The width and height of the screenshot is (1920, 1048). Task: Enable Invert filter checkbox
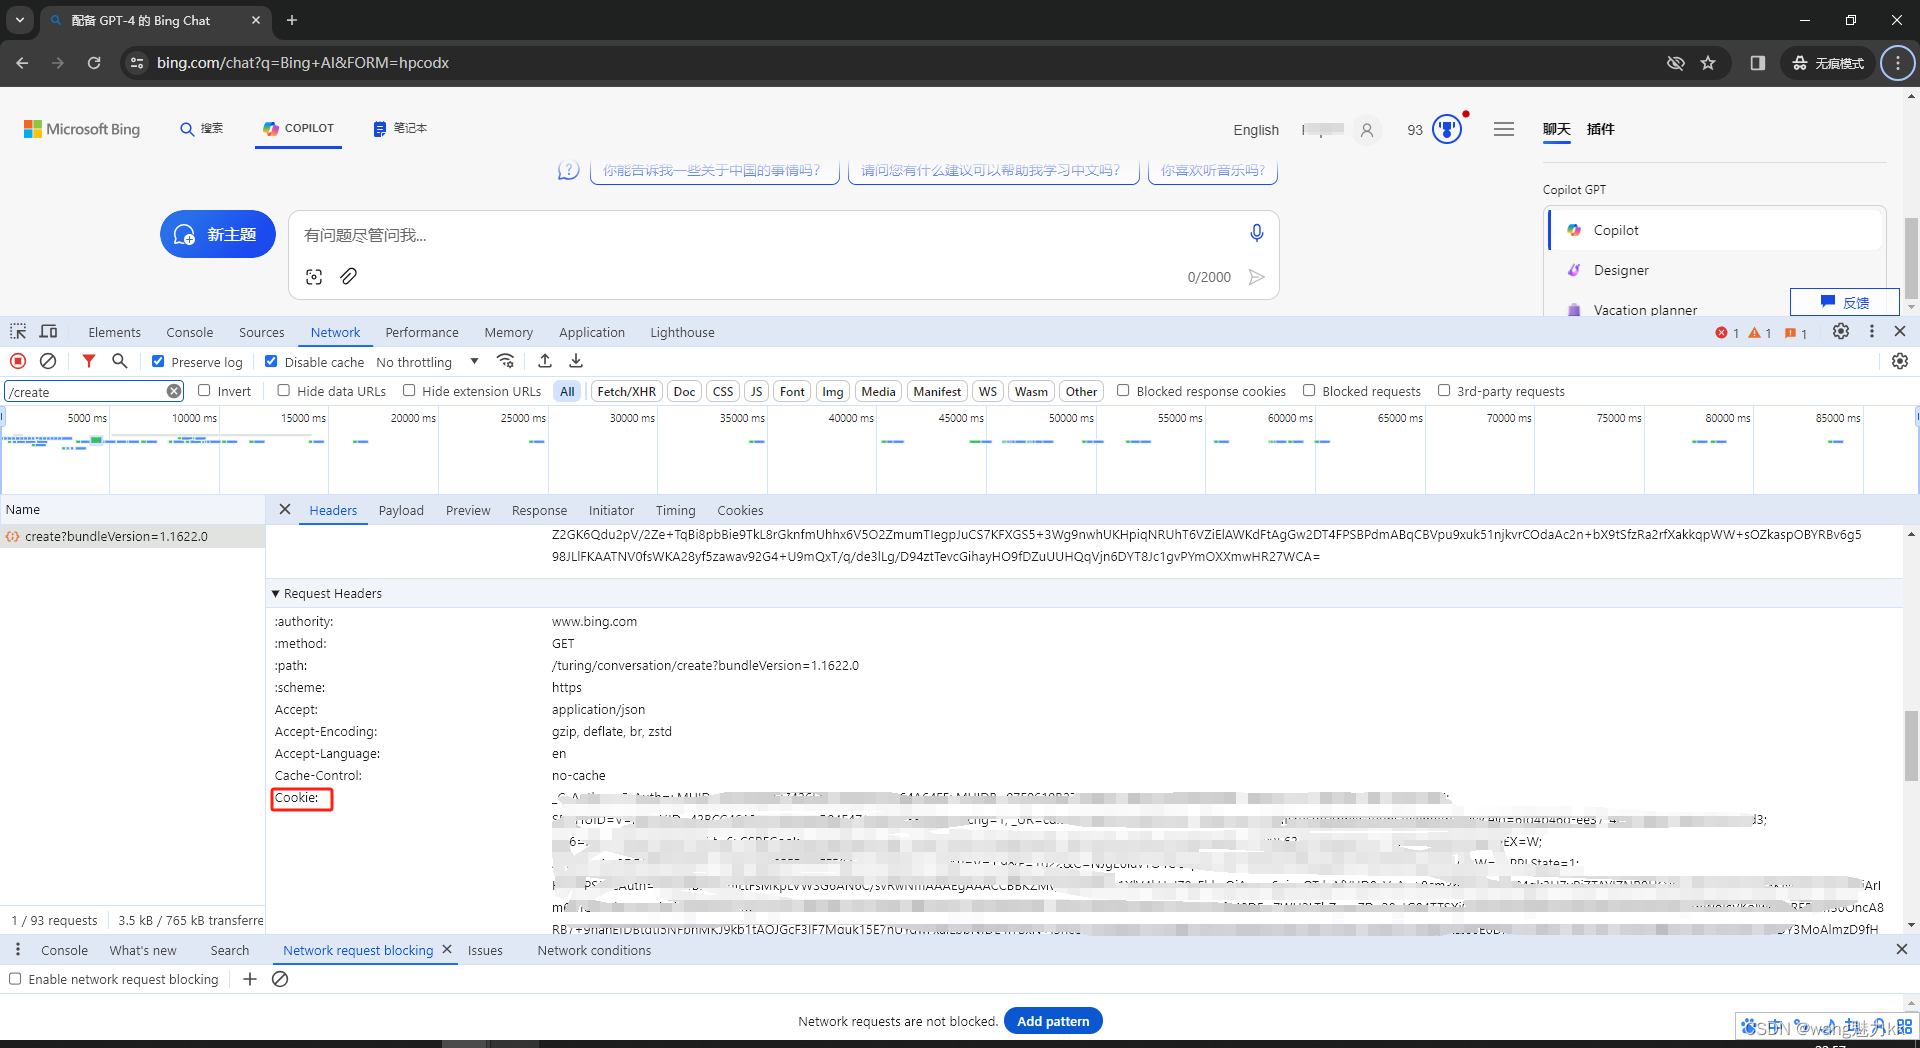click(204, 390)
